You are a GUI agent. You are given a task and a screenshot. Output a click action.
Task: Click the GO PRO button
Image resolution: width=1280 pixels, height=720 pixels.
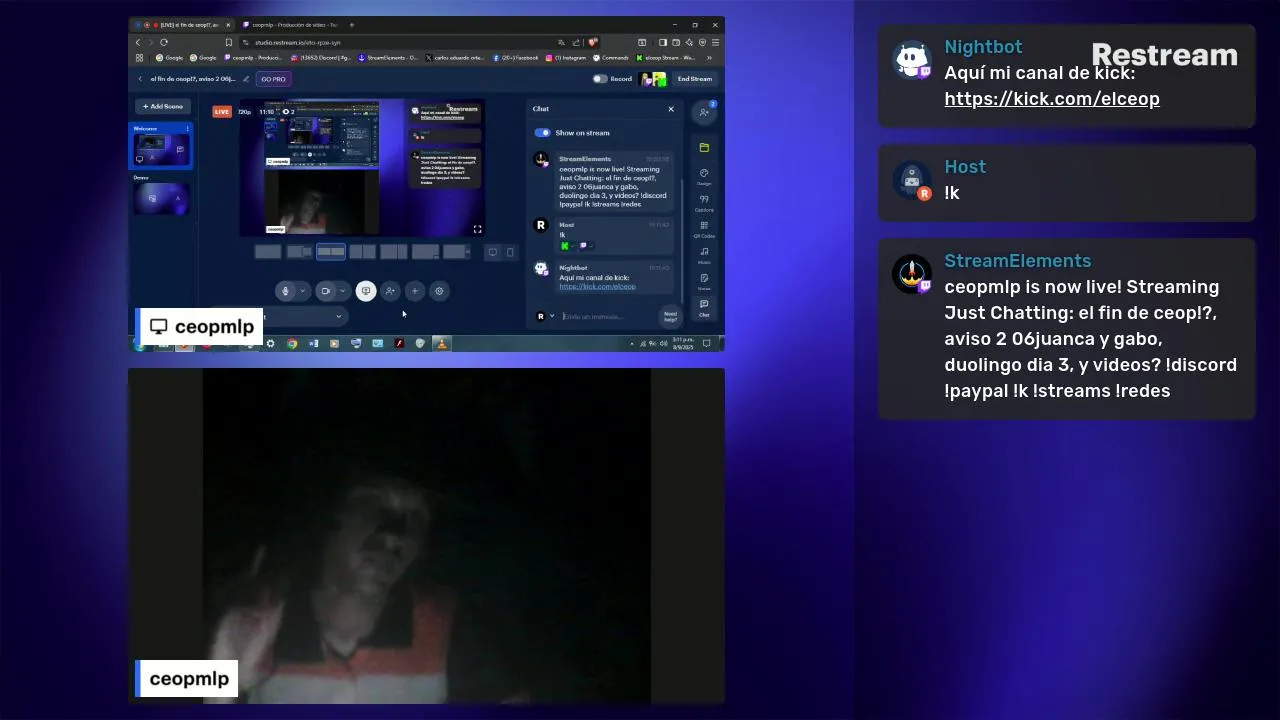(x=273, y=78)
